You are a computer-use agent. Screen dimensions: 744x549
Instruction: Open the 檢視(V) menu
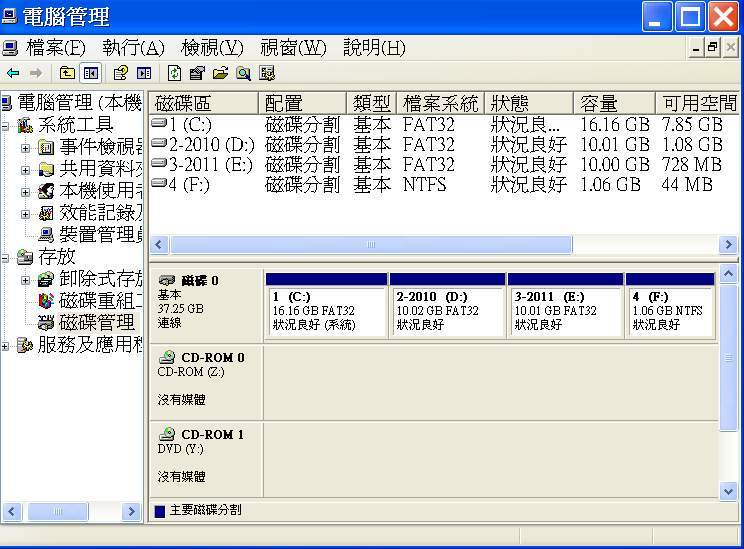point(212,48)
